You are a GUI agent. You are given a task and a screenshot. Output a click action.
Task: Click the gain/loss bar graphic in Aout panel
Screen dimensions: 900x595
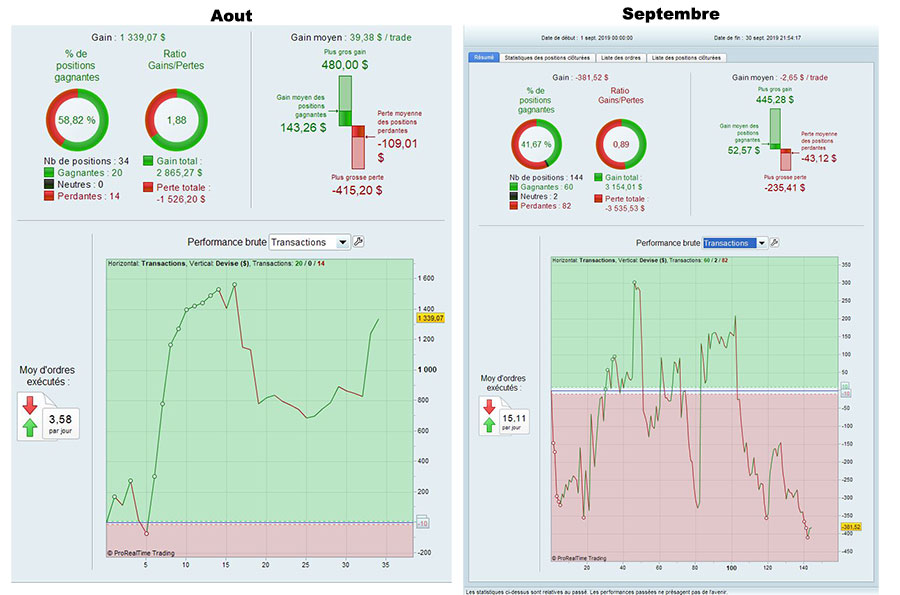tap(351, 122)
